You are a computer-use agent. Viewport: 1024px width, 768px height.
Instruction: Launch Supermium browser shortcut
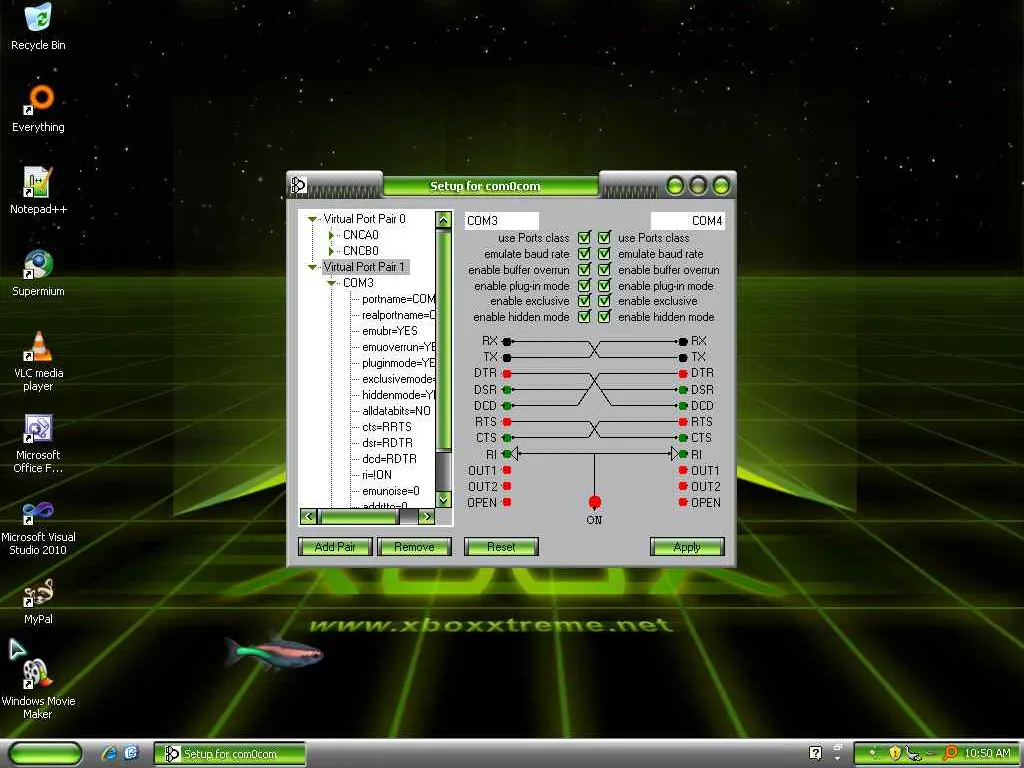pos(38,273)
